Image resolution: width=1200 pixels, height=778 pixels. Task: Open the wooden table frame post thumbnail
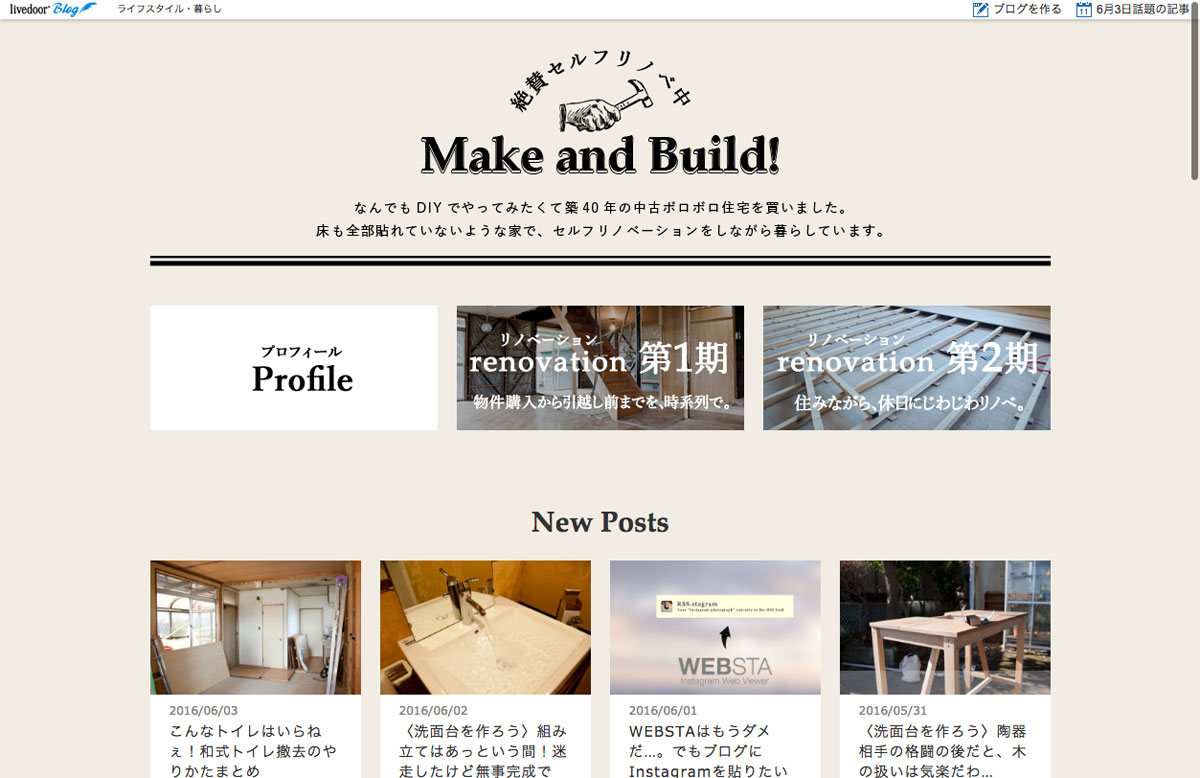point(945,627)
